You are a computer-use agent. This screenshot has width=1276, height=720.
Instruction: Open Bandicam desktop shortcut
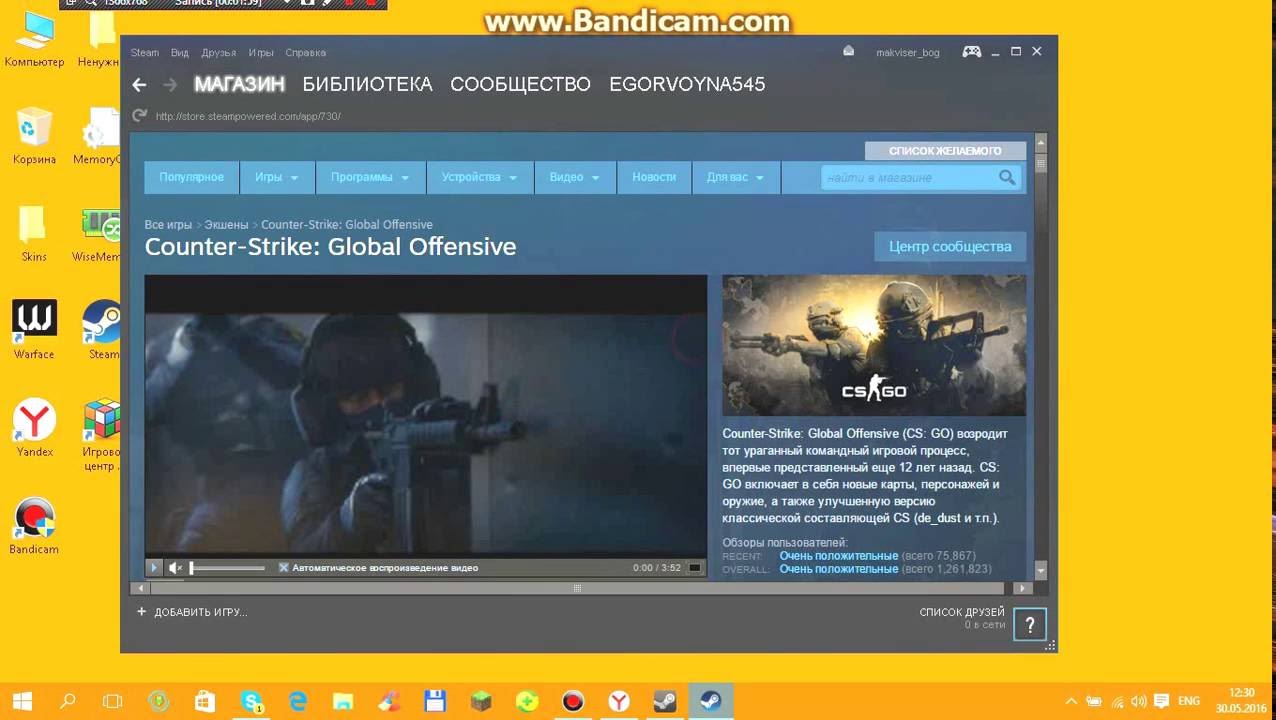point(34,525)
